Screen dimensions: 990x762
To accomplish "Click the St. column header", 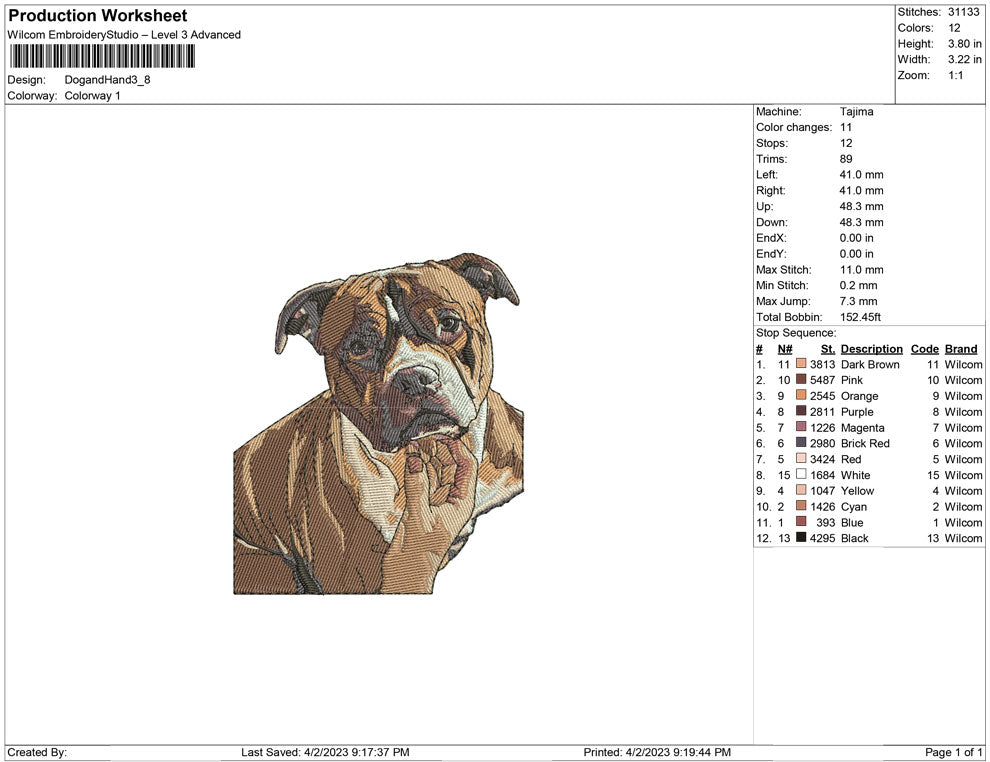I will [x=828, y=349].
